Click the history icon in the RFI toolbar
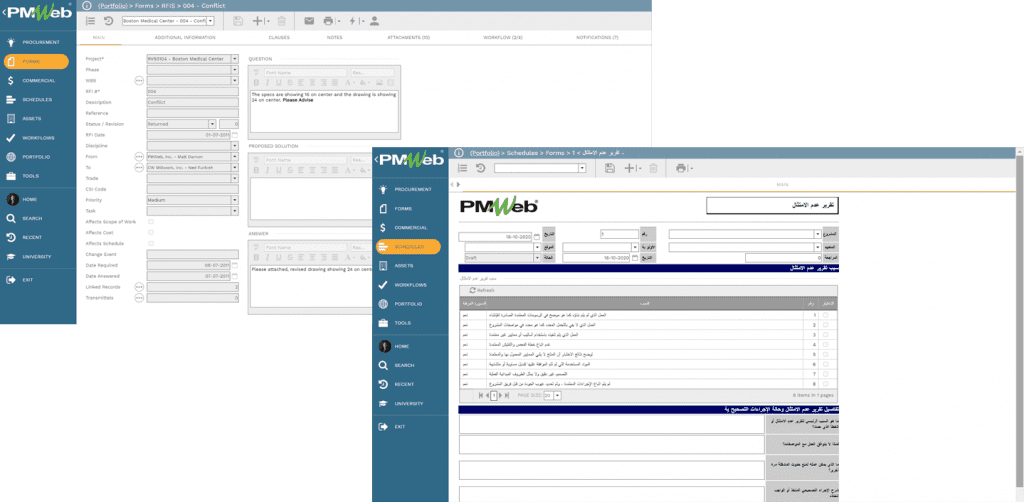This screenshot has width=1024, height=502. (108, 21)
